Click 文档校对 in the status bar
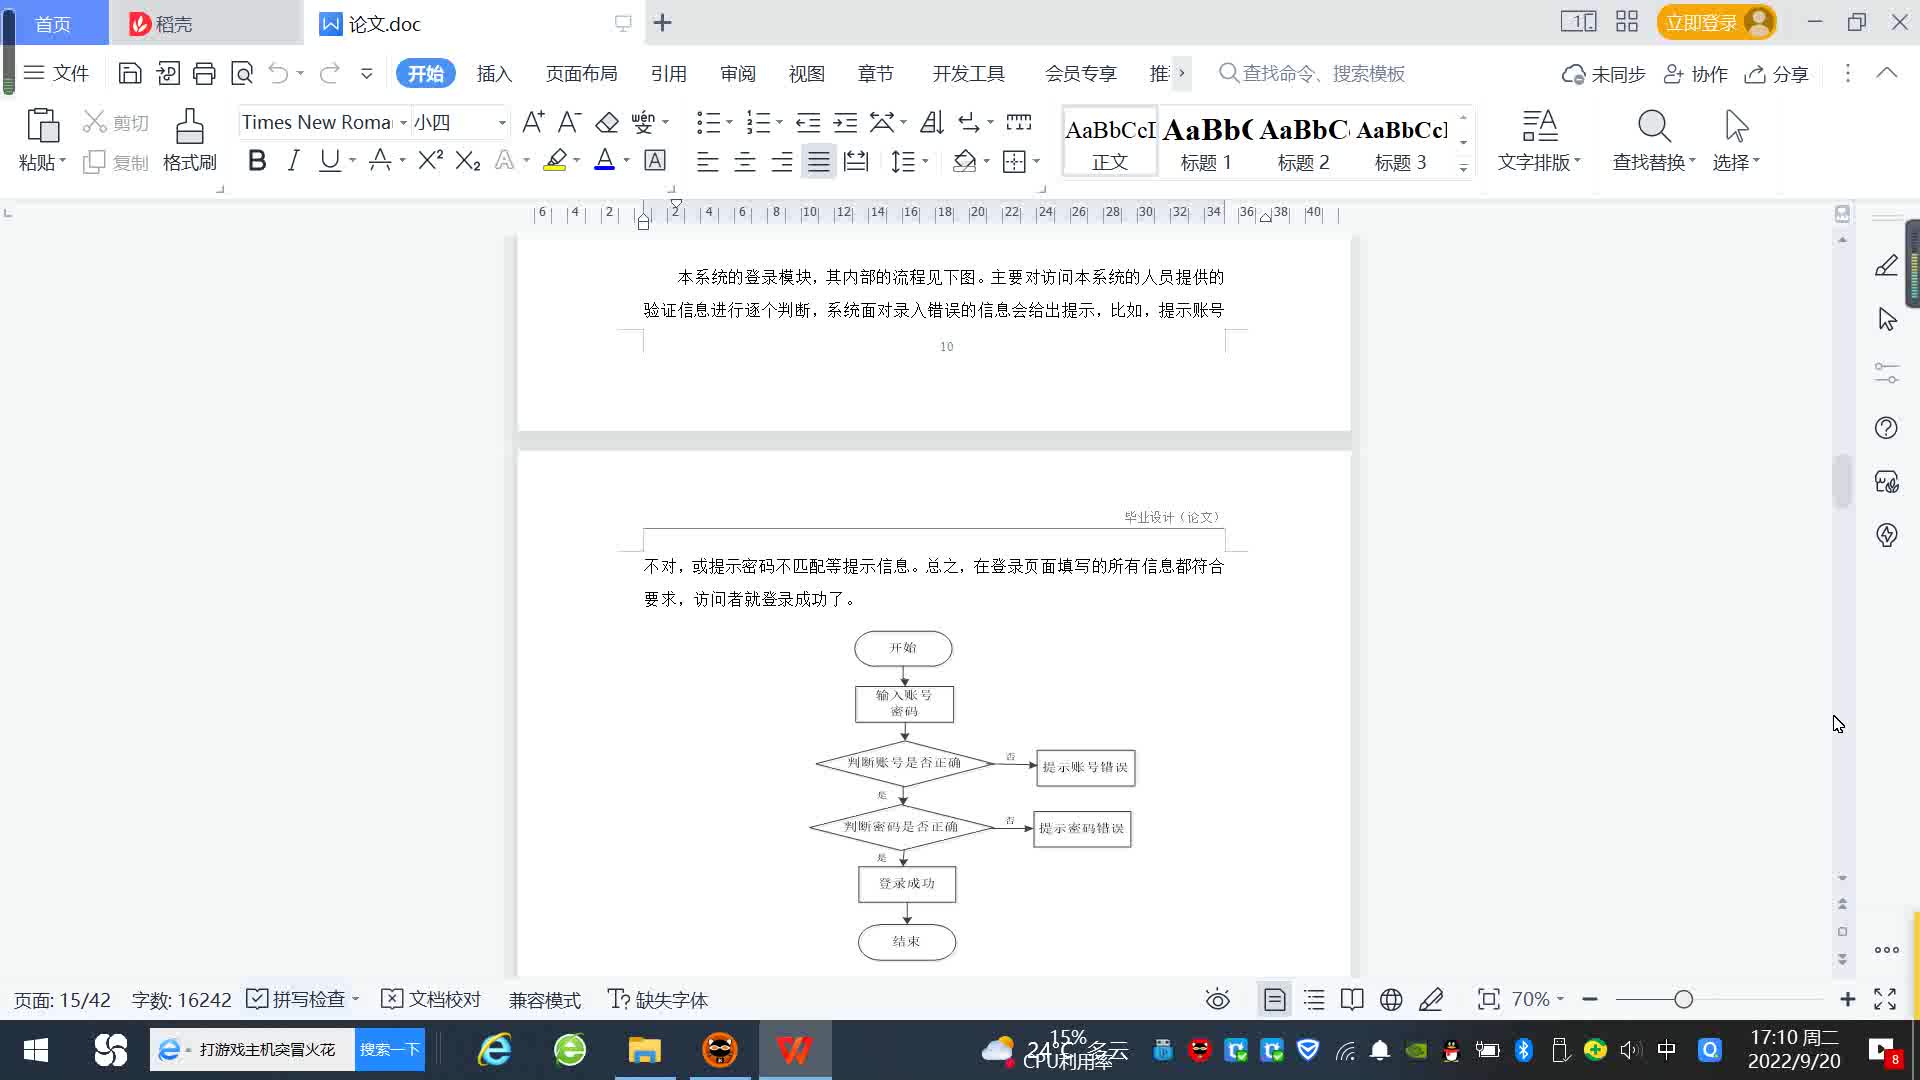 [x=432, y=999]
